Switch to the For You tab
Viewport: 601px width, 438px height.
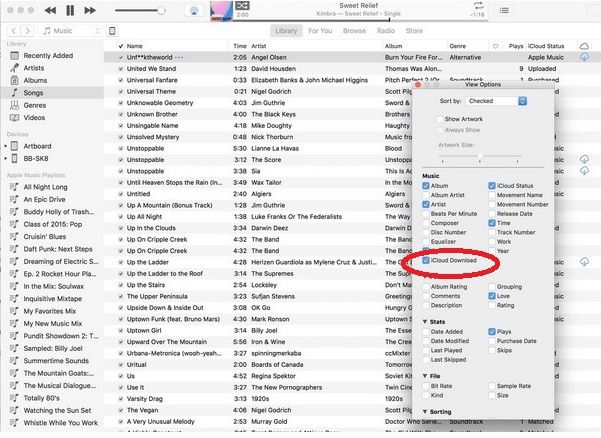(x=320, y=31)
